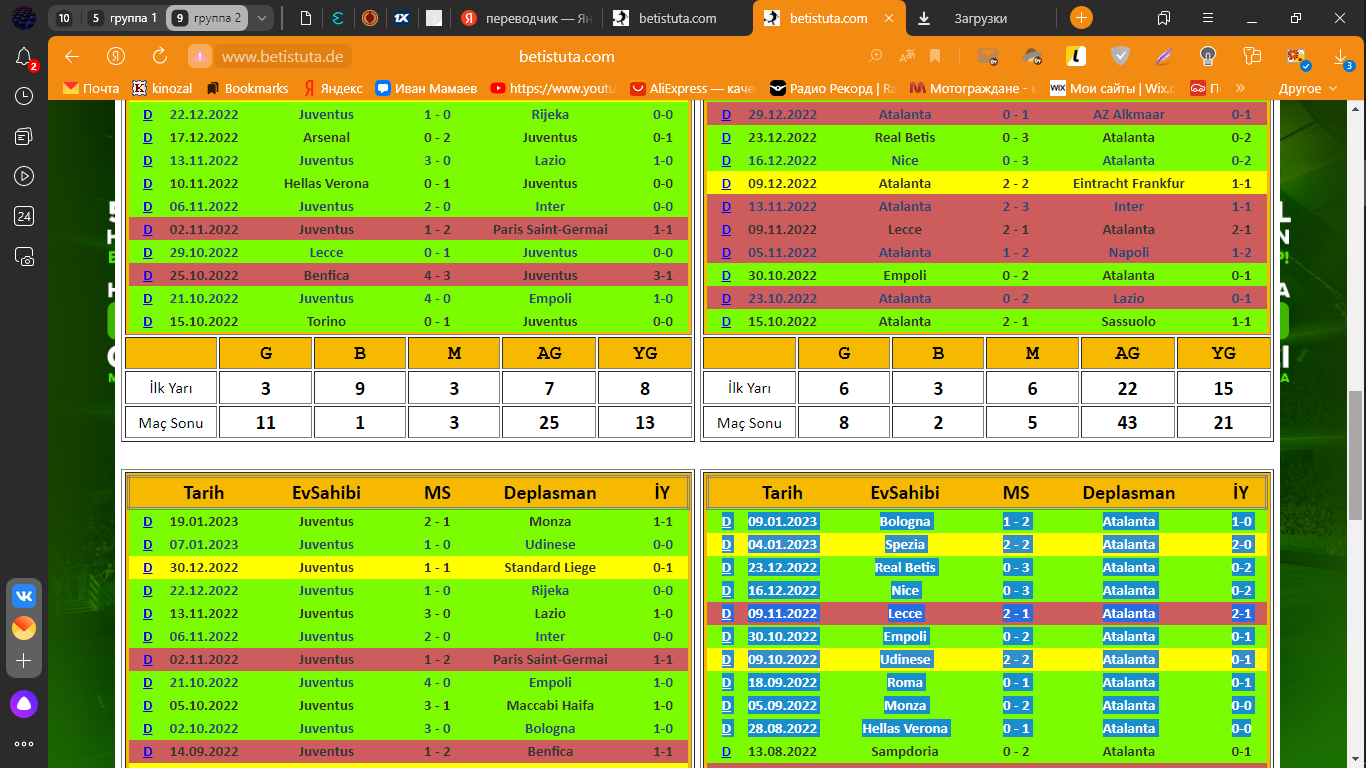Select tab group "группа 1"

(x=121, y=18)
